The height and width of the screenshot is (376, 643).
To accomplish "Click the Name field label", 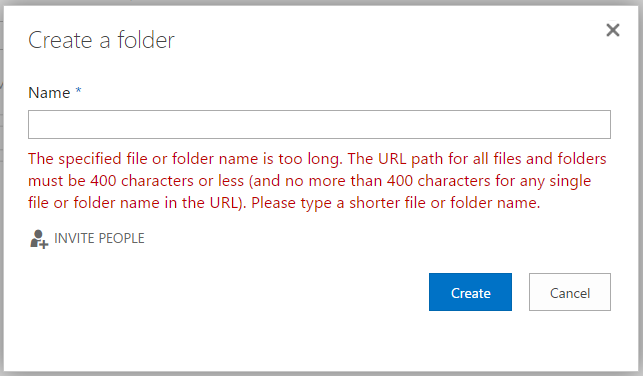I will [x=49, y=93].
